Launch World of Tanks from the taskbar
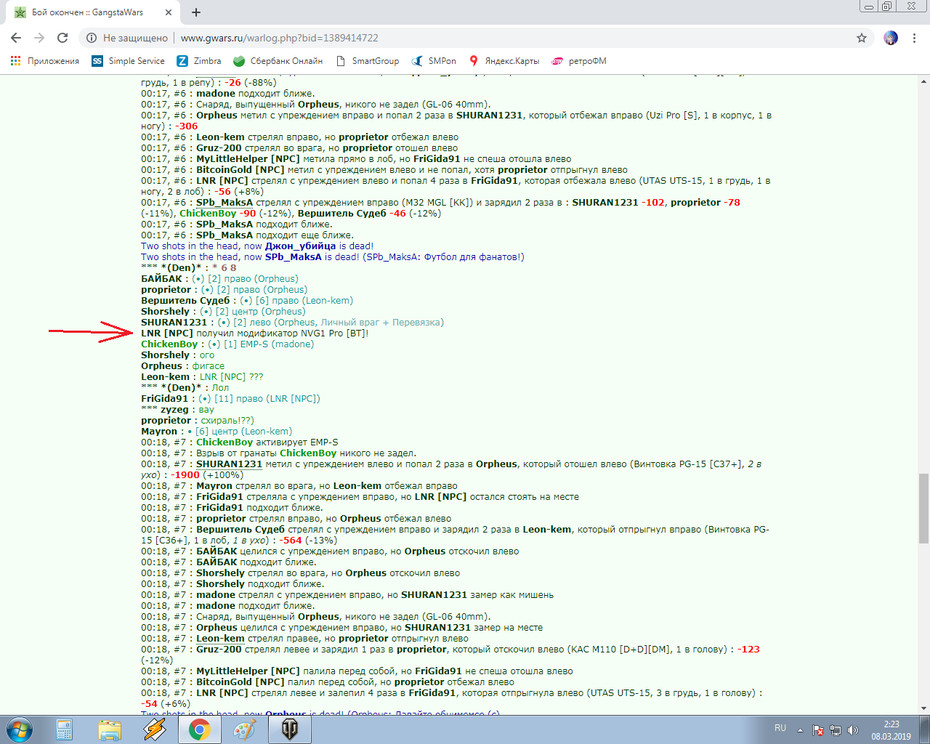930x744 pixels. click(289, 730)
